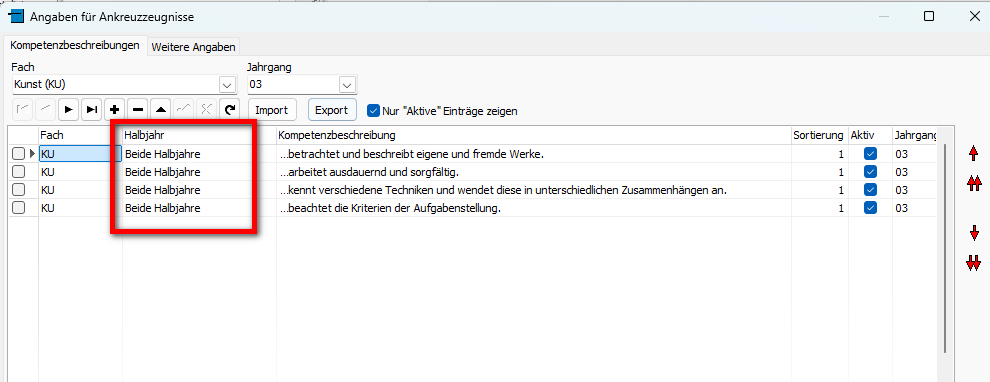Click KU cell in 'arbeitet ausdauernd' row
This screenshot has height=382, width=990.
[x=80, y=172]
